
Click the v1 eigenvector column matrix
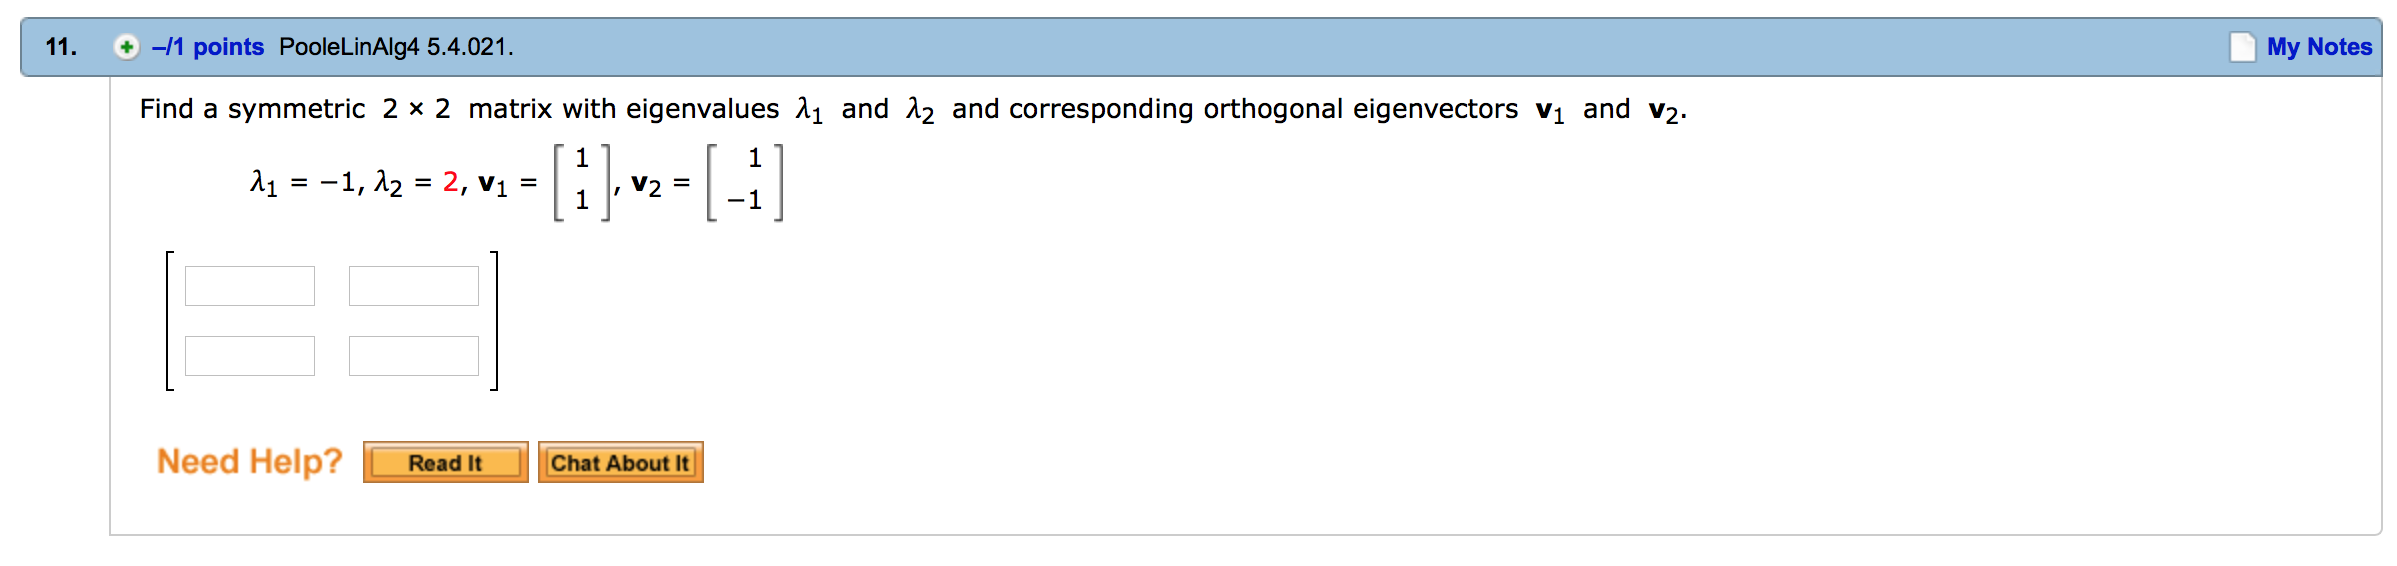click(582, 181)
